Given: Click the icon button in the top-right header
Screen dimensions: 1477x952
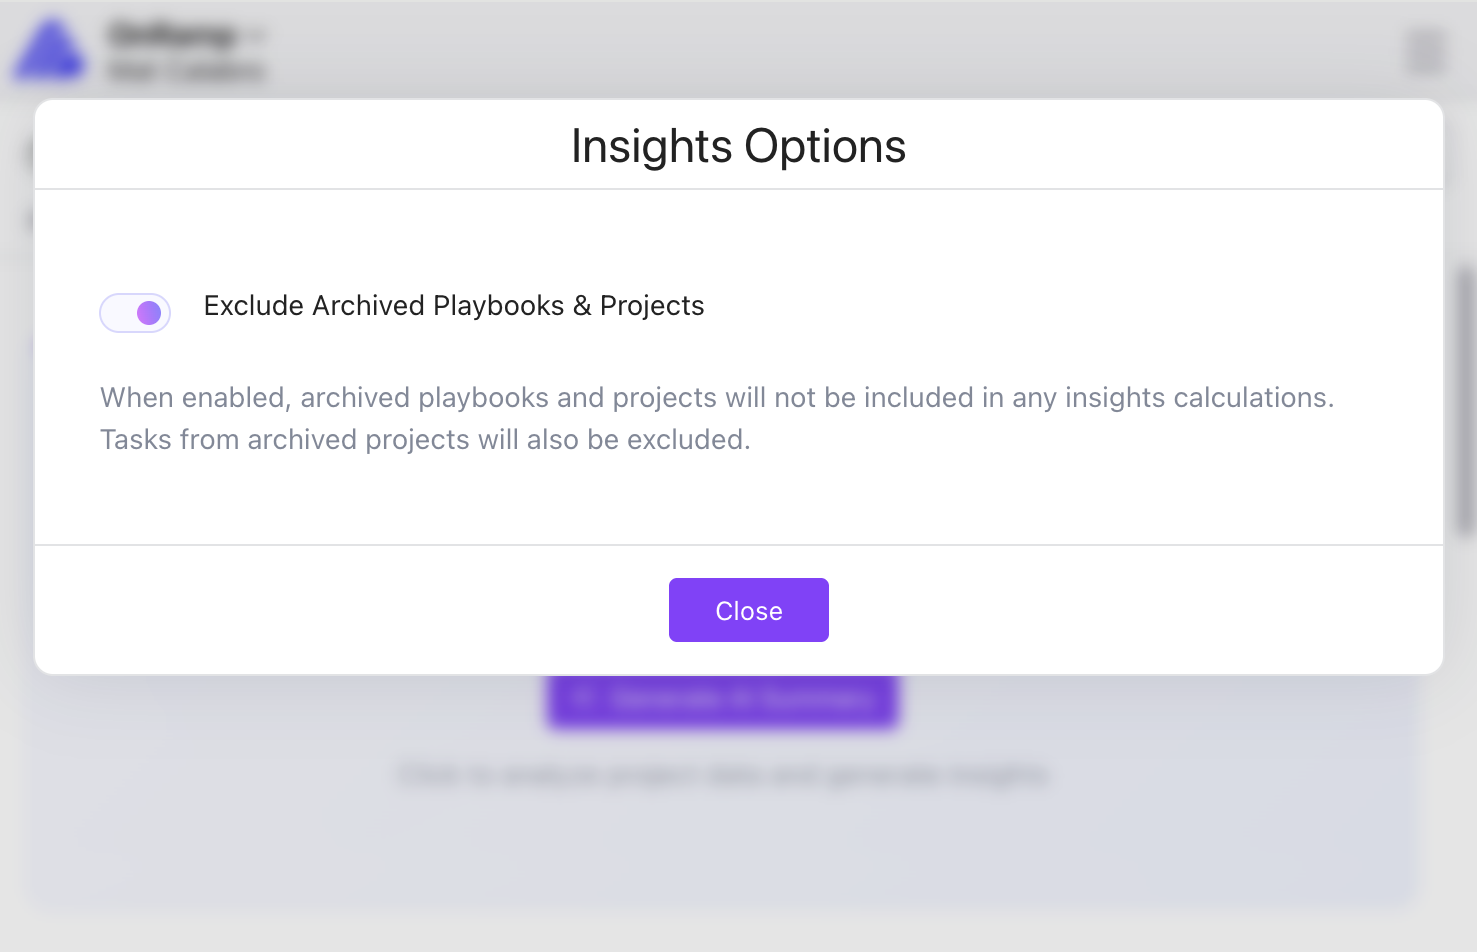Looking at the screenshot, I should click(x=1424, y=53).
